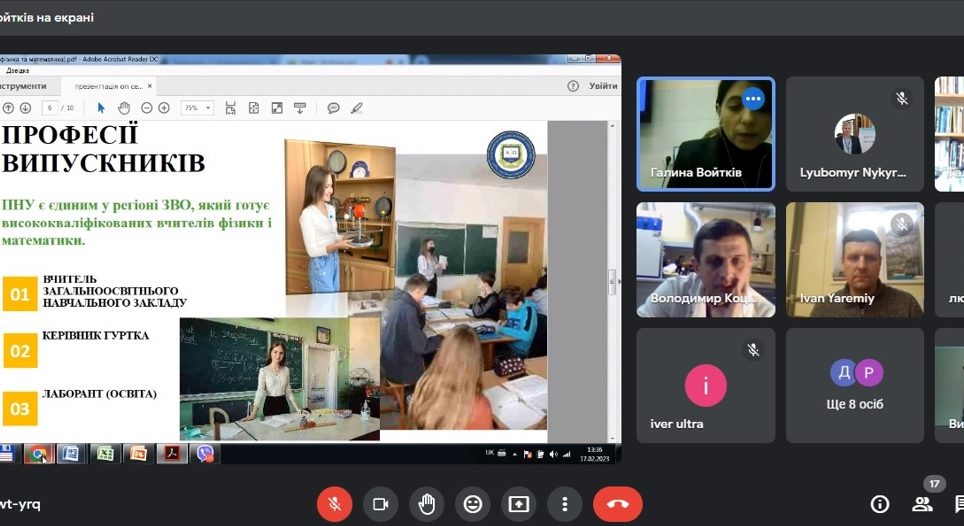Open the three-dot more options menu
The height and width of the screenshot is (526, 964).
[565, 504]
